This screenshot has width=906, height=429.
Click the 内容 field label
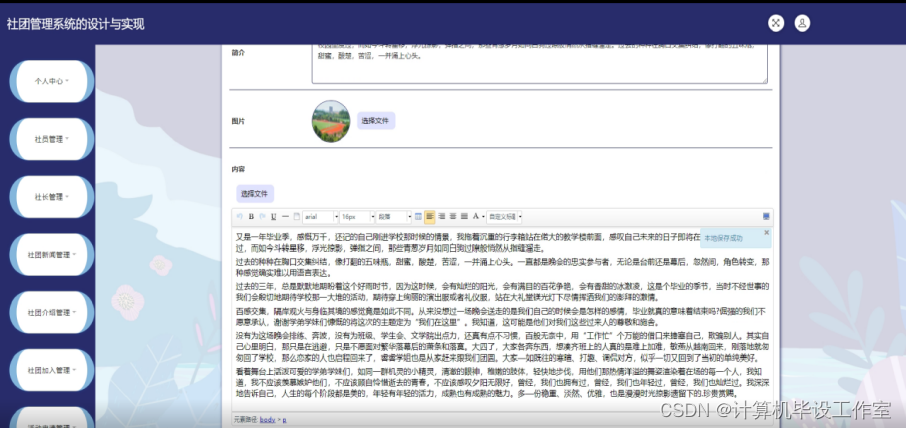click(238, 169)
